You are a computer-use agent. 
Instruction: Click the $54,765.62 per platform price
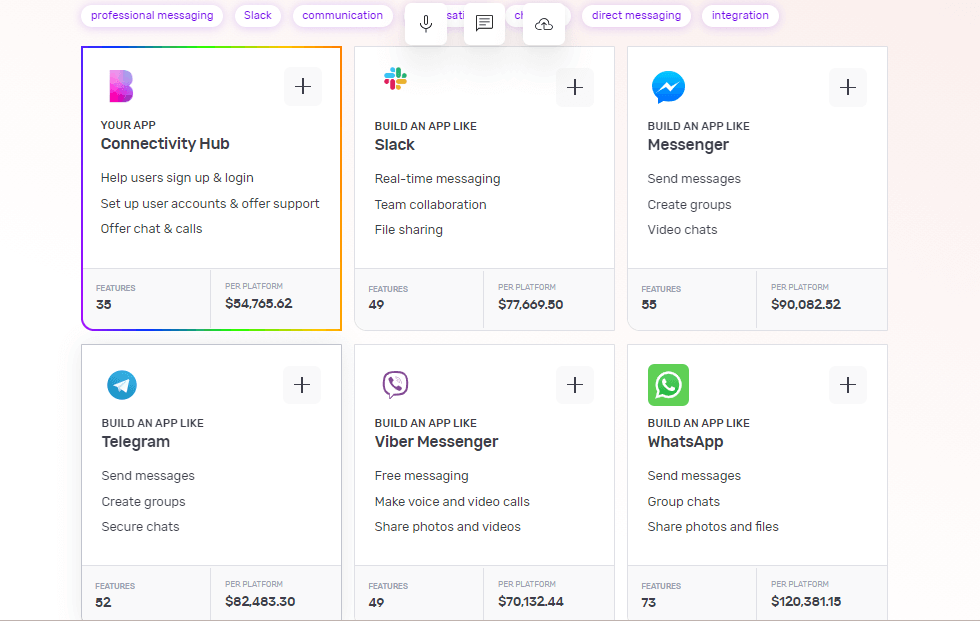pyautogui.click(x=259, y=304)
